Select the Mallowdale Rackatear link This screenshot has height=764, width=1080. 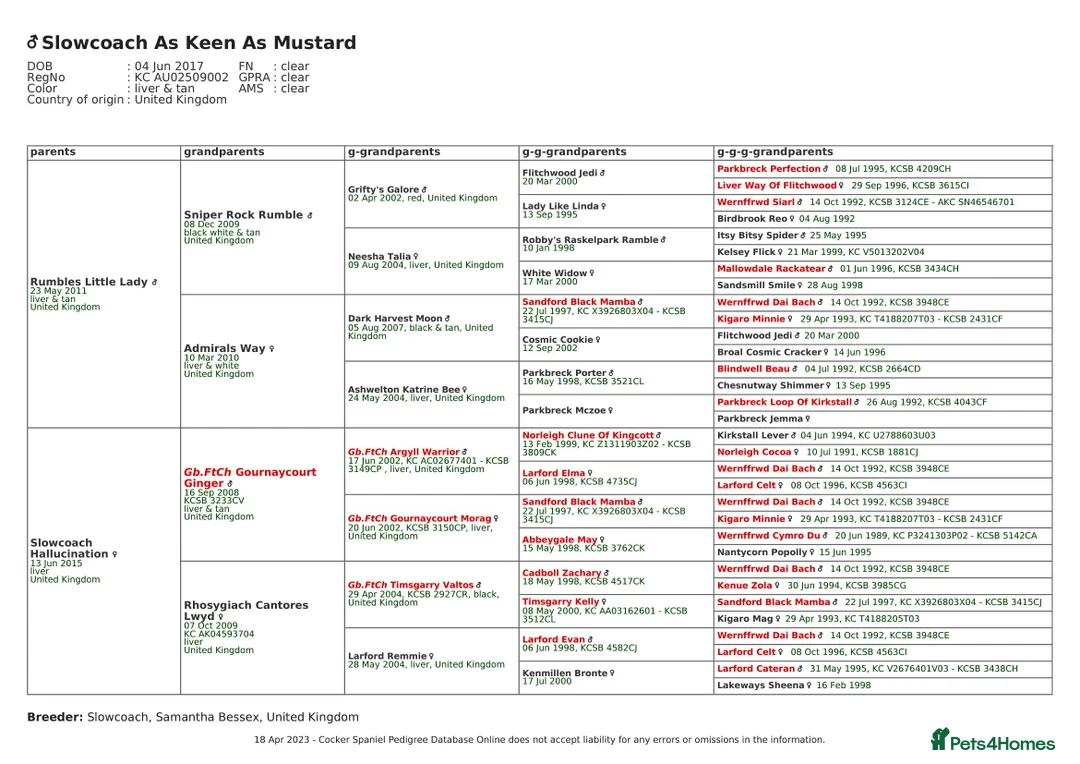[x=770, y=269]
